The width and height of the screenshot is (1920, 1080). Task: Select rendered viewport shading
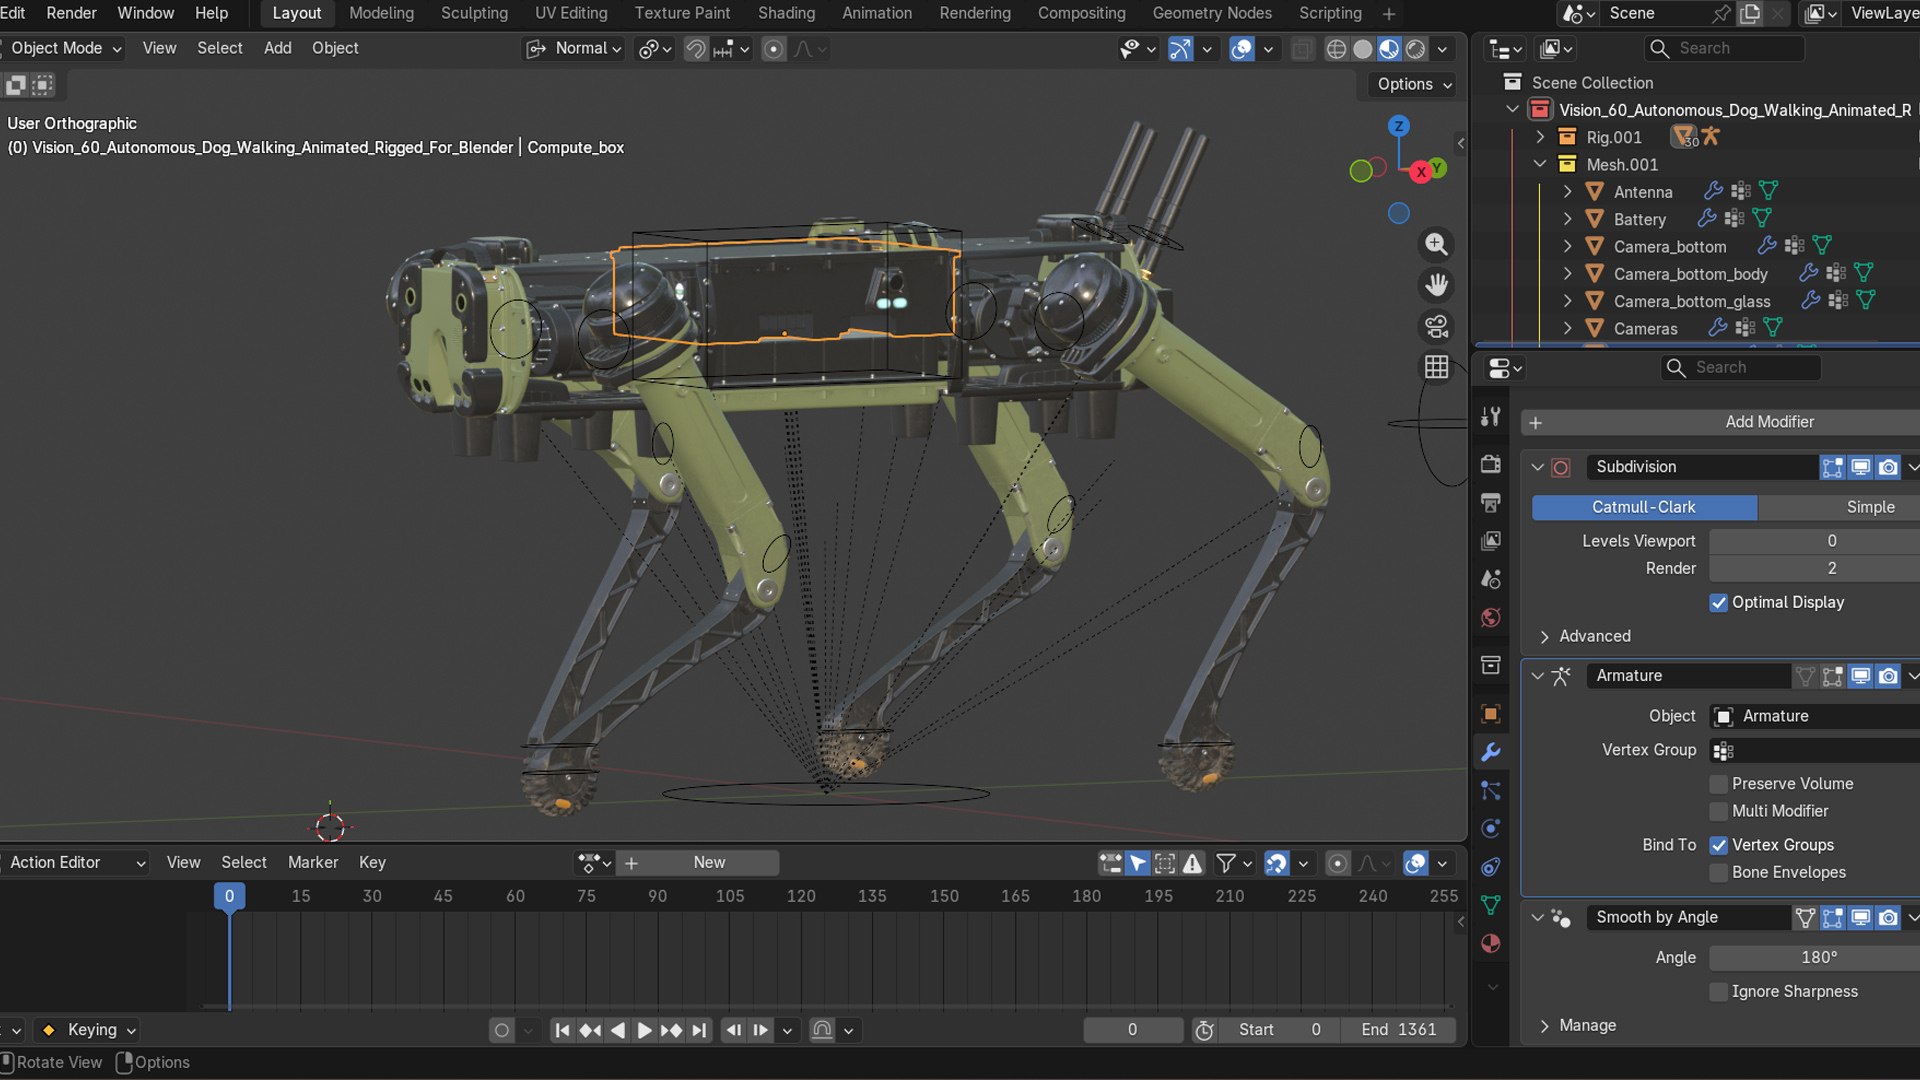pos(1415,49)
